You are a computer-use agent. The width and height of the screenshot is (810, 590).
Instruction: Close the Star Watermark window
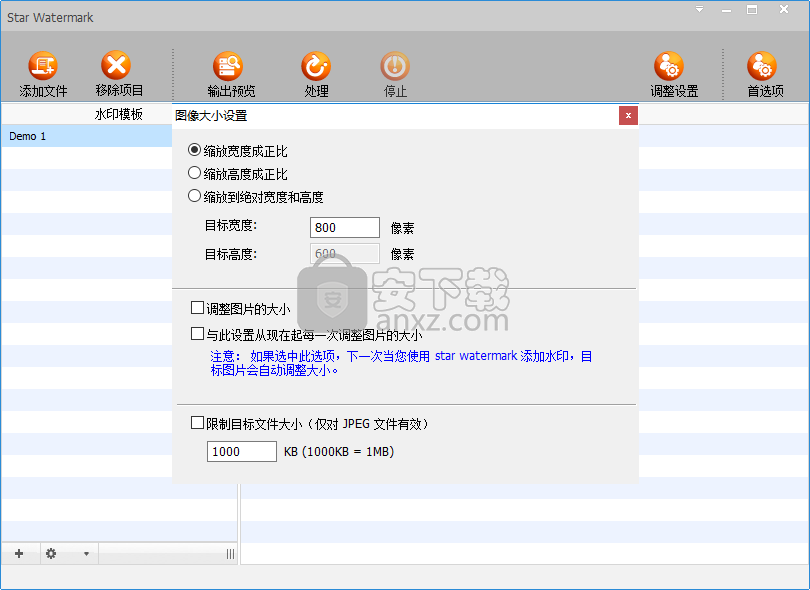(784, 9)
